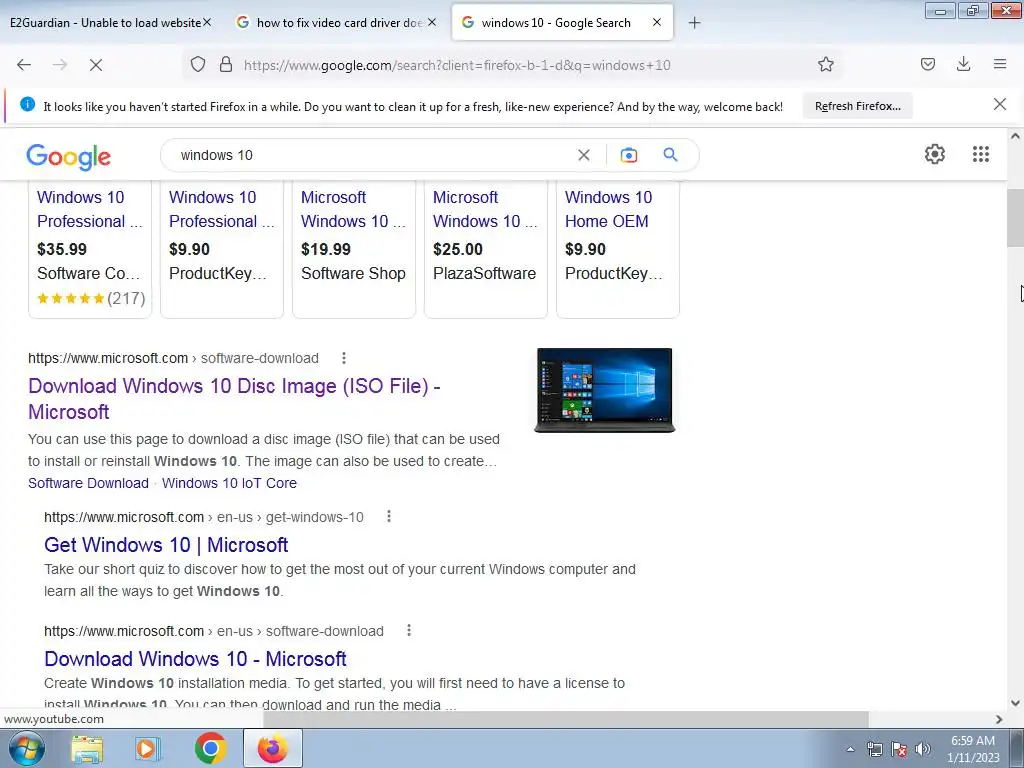Click the Refresh Firefox button
The image size is (1024, 768).
(857, 106)
